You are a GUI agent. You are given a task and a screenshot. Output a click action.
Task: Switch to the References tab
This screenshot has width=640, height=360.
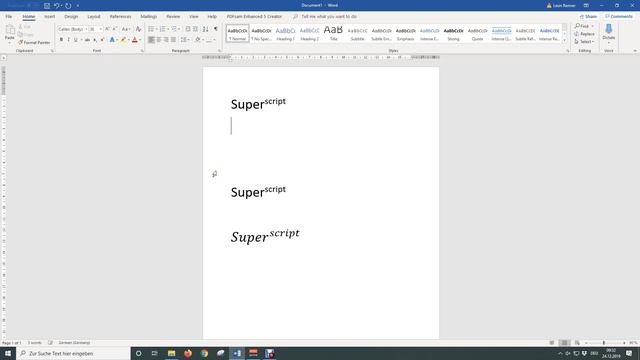pyautogui.click(x=120, y=17)
